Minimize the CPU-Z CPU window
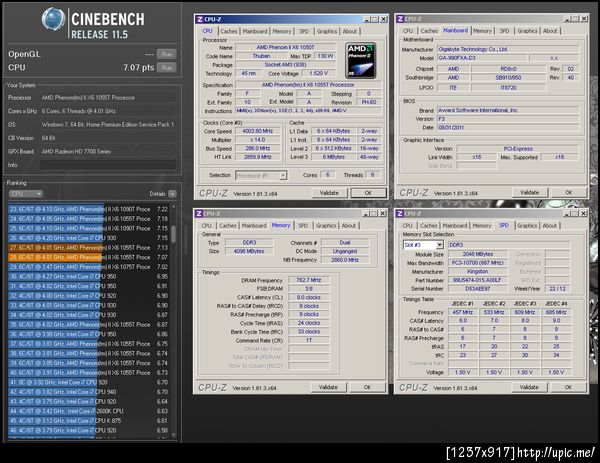600x463 pixels. (367, 19)
